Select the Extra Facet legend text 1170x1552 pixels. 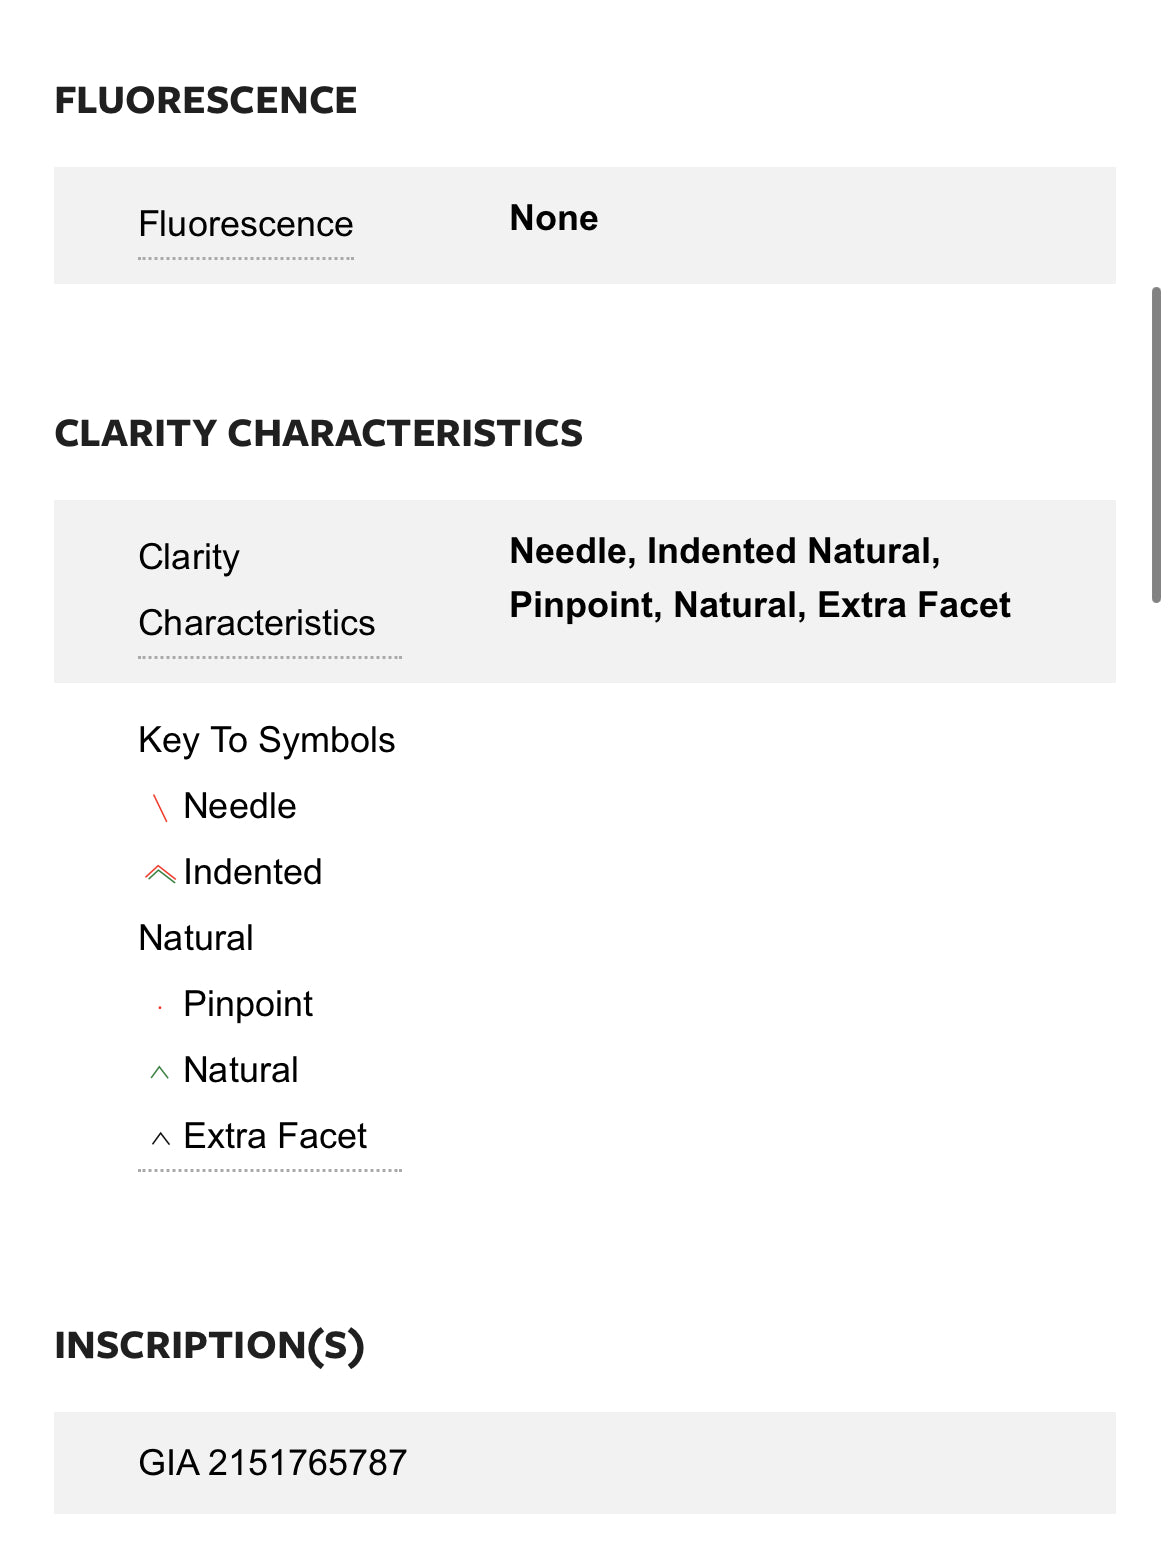click(275, 1136)
